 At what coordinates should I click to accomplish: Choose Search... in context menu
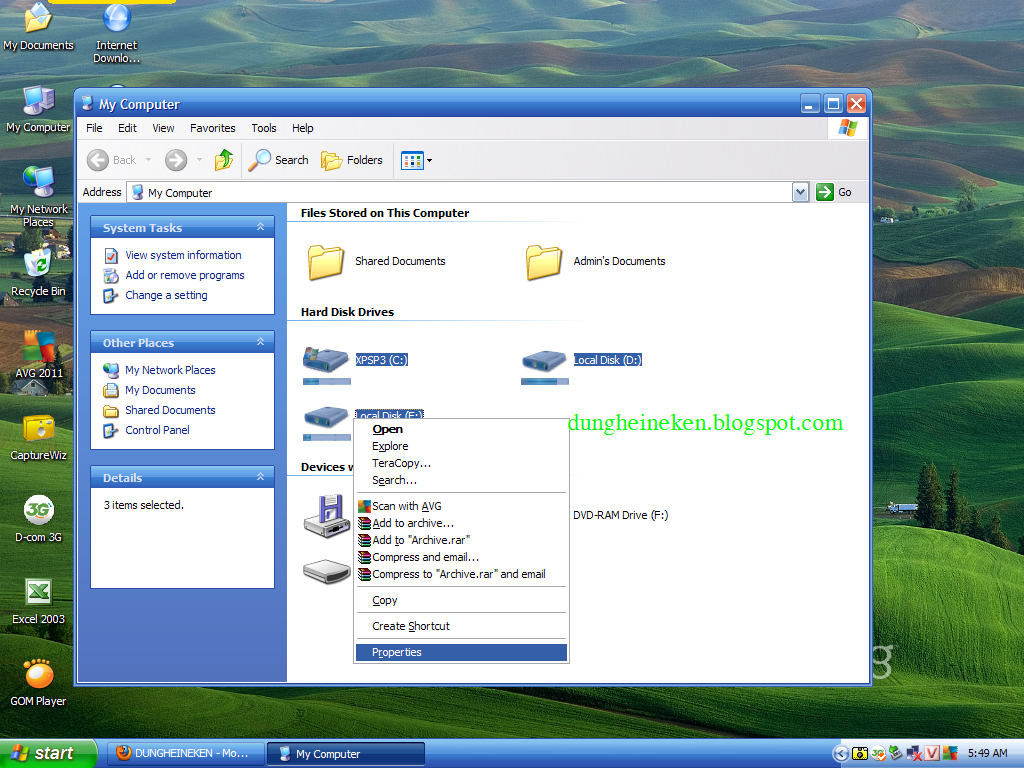click(460, 480)
